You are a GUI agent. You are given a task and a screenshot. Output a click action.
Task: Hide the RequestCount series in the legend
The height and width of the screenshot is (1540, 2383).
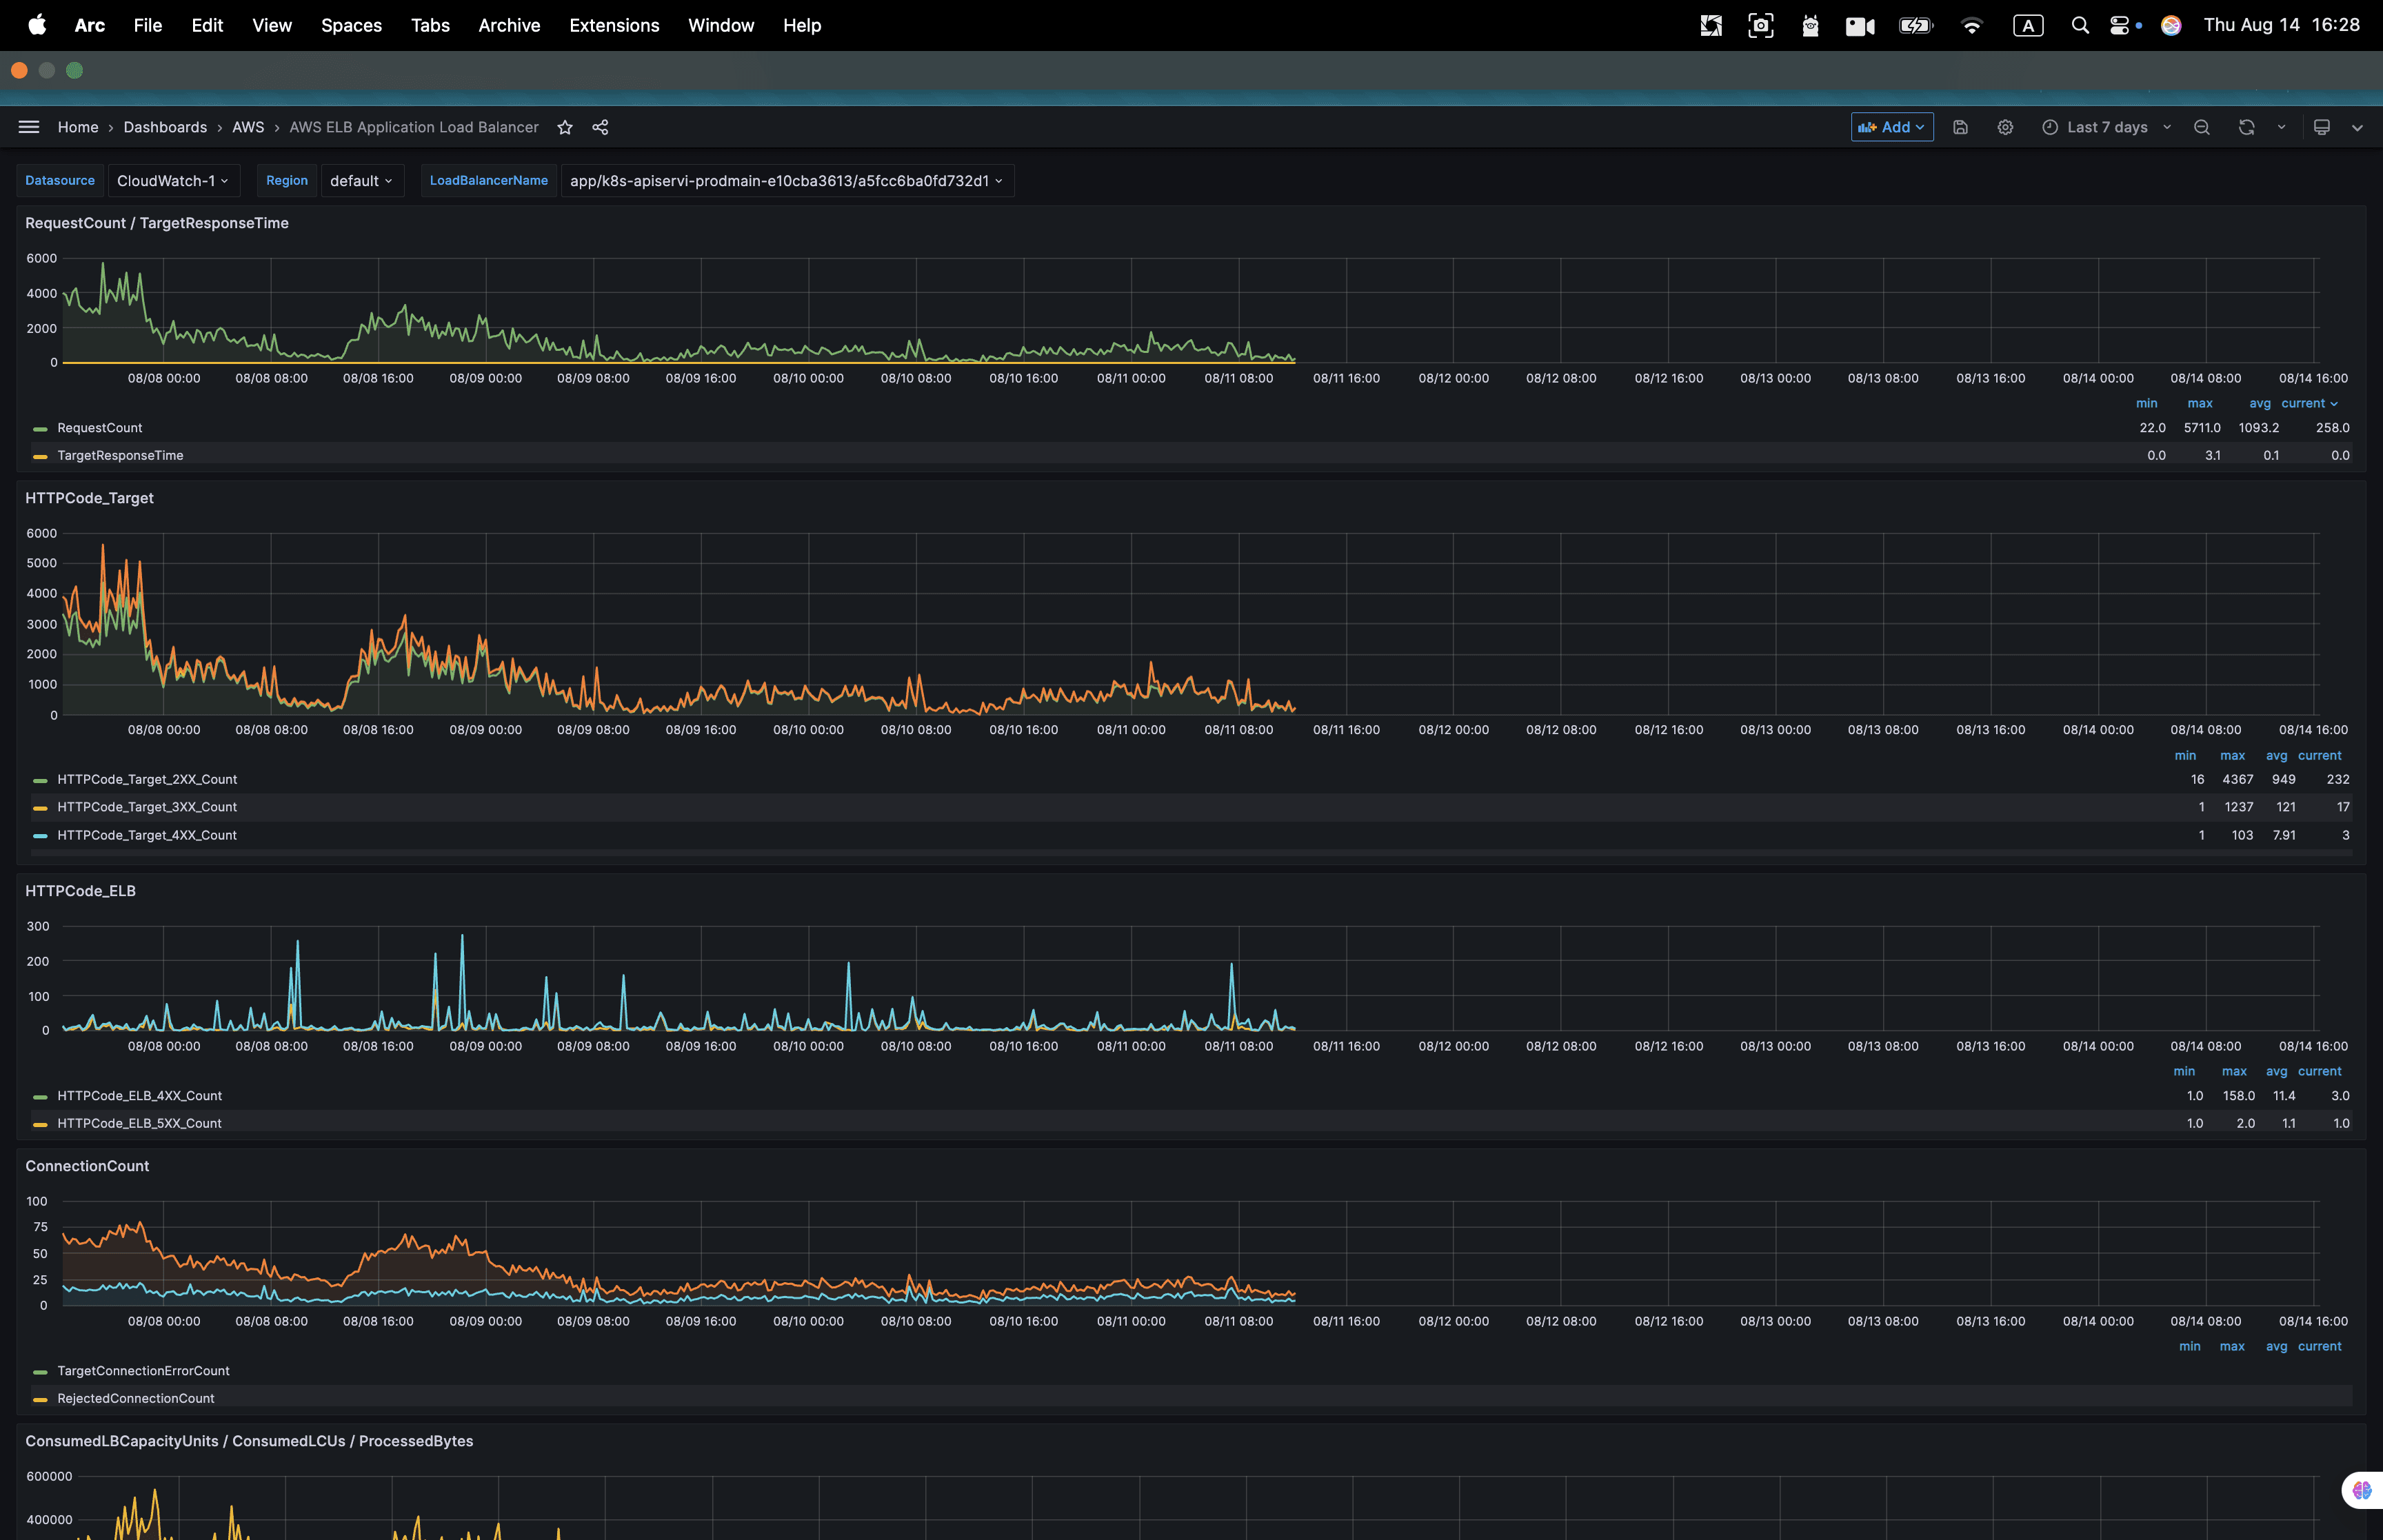(x=99, y=427)
